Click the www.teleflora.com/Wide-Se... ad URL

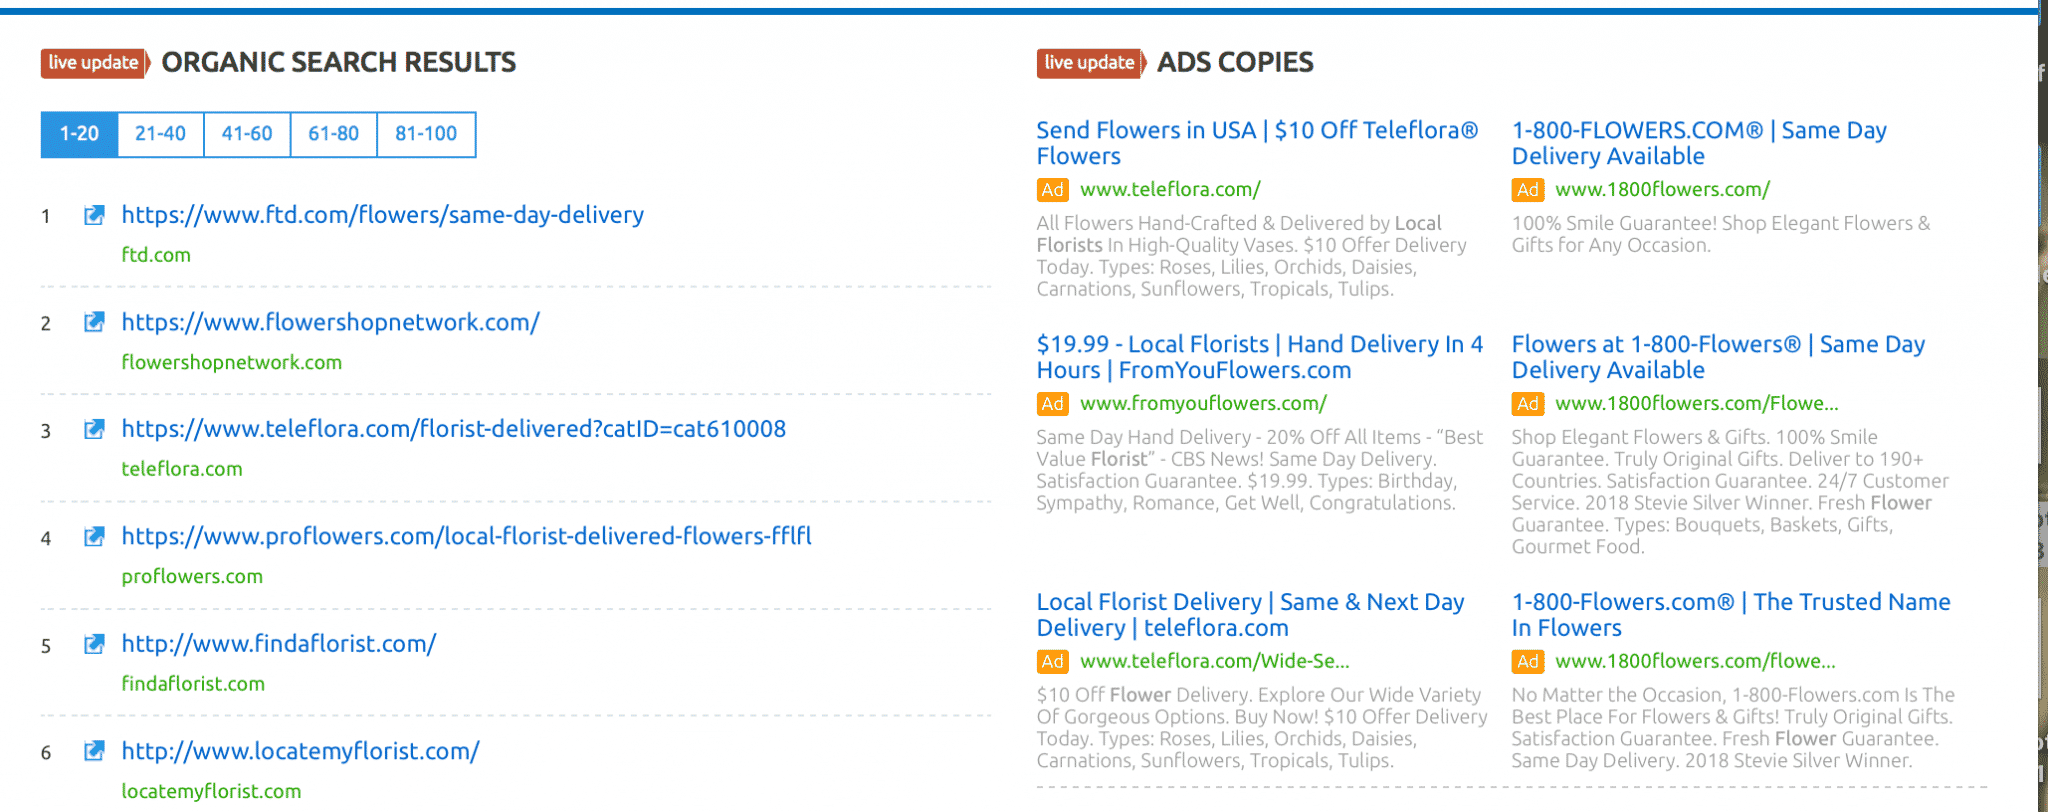tap(1214, 661)
